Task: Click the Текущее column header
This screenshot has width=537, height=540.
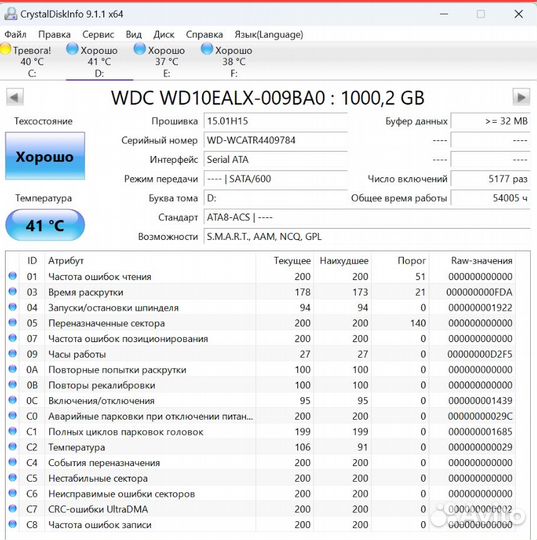Action: pos(292,261)
